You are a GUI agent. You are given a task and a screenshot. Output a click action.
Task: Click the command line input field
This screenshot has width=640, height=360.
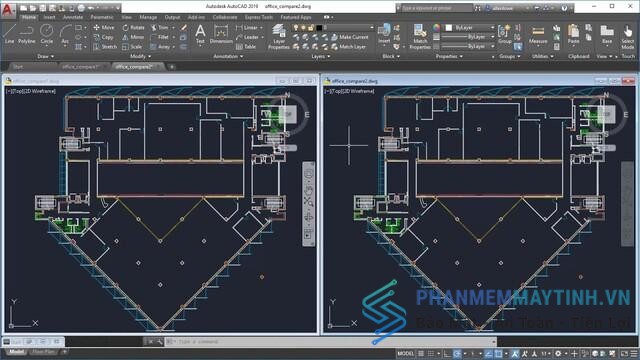point(331,342)
